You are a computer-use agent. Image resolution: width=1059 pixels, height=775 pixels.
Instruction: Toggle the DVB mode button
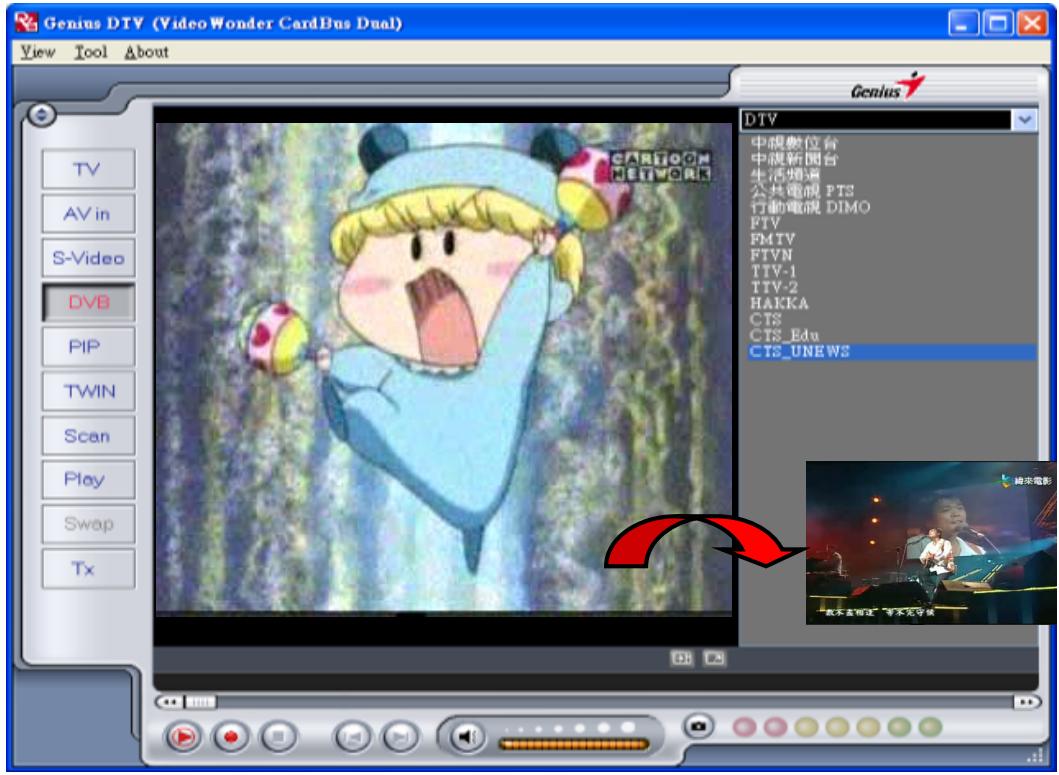[x=88, y=302]
